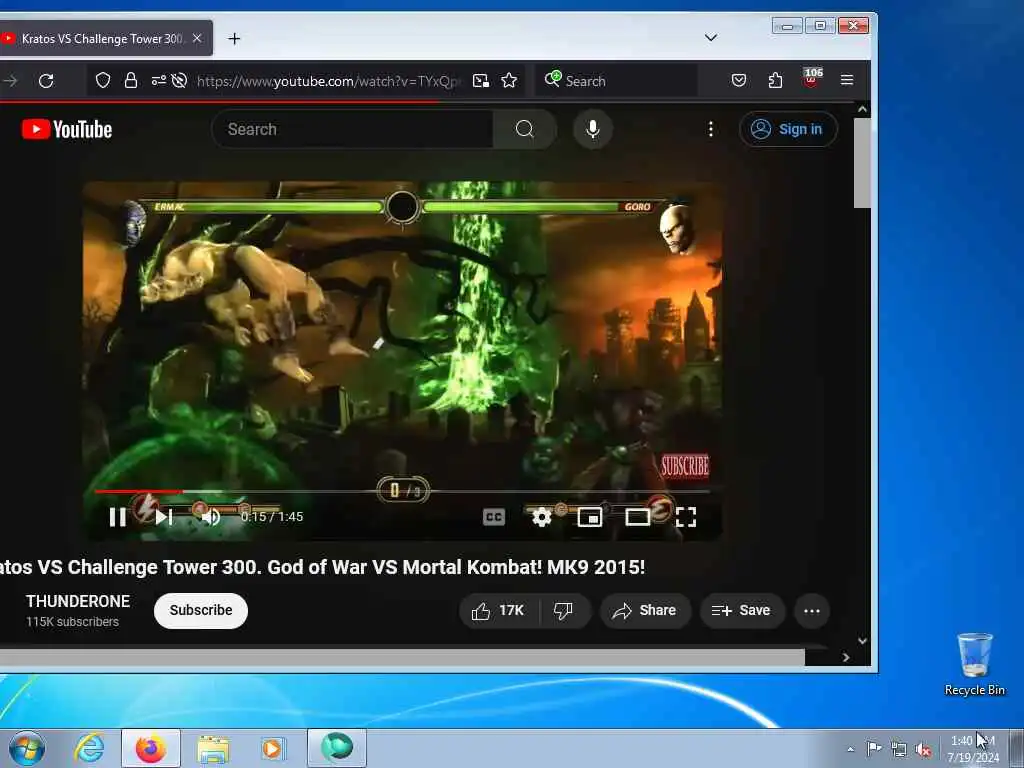Image resolution: width=1024 pixels, height=768 pixels.
Task: Open Firefox hamburger application menu
Action: tap(847, 80)
